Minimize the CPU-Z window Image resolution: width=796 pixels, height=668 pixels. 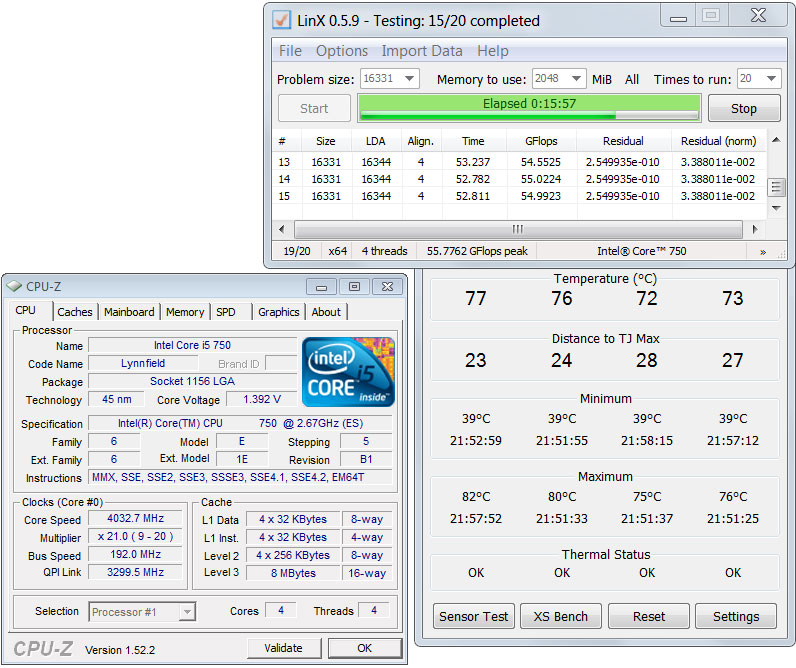click(x=321, y=287)
